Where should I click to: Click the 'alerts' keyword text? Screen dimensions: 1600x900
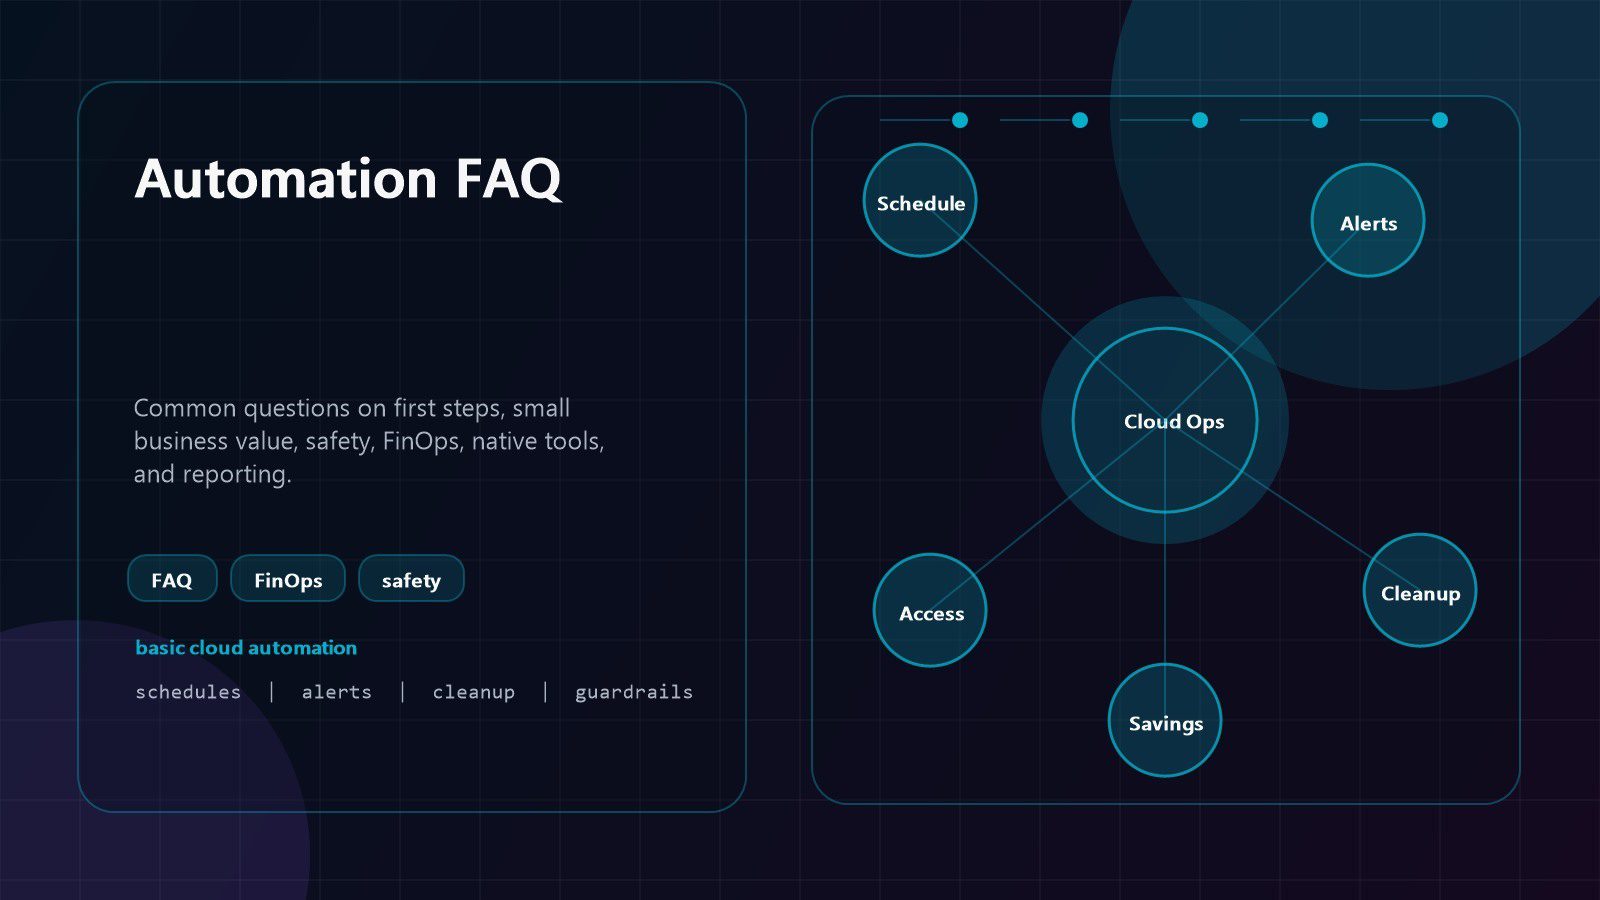337,692
